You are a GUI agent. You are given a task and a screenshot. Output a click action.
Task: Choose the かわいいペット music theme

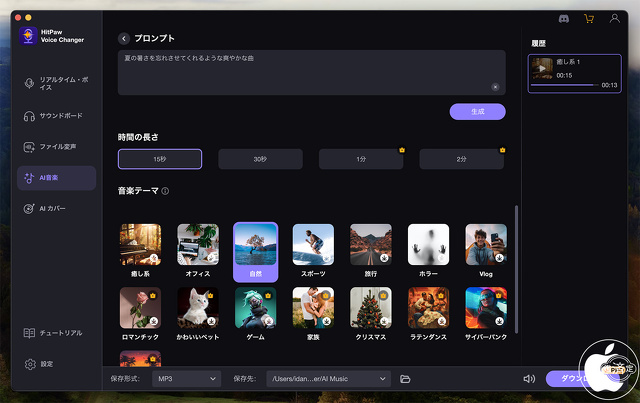(x=198, y=314)
